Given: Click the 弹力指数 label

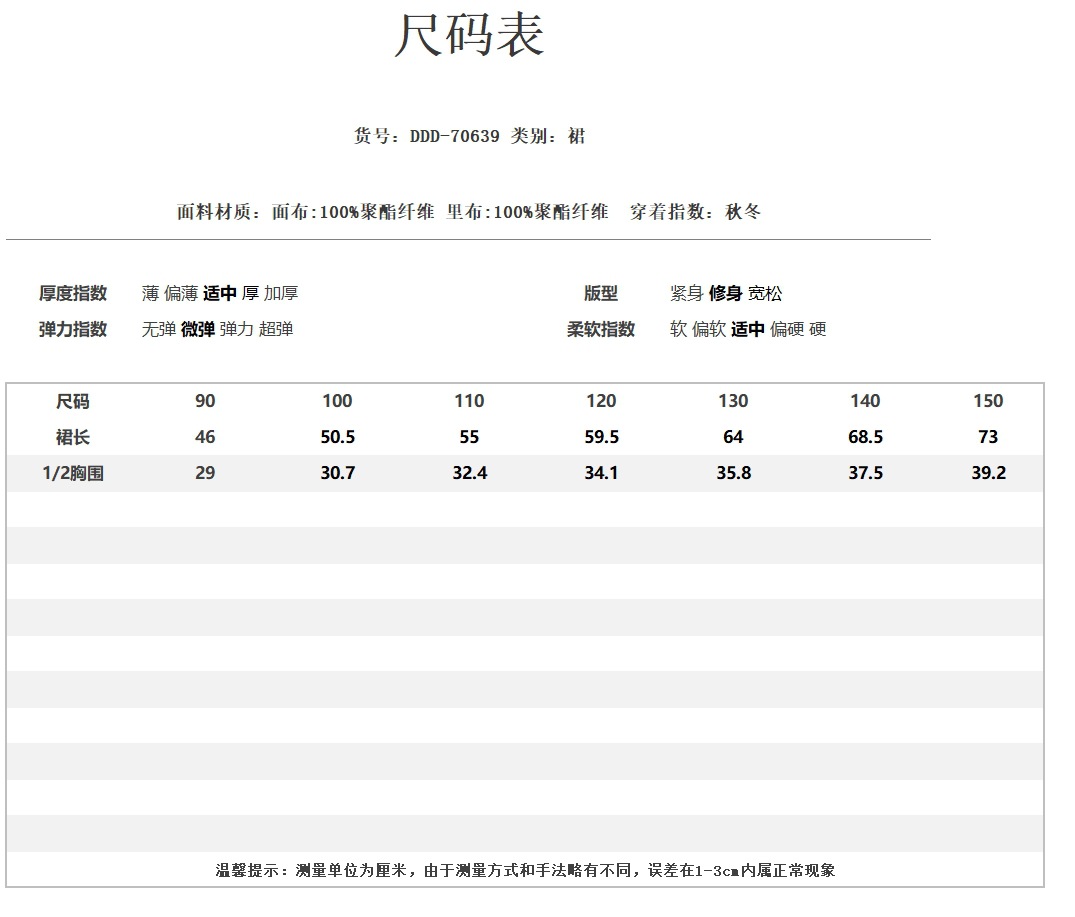Looking at the screenshot, I should tap(73, 329).
